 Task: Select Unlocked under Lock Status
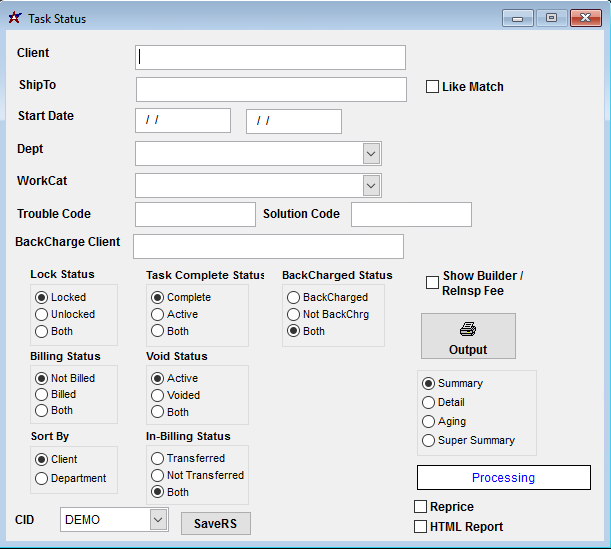coord(41,314)
